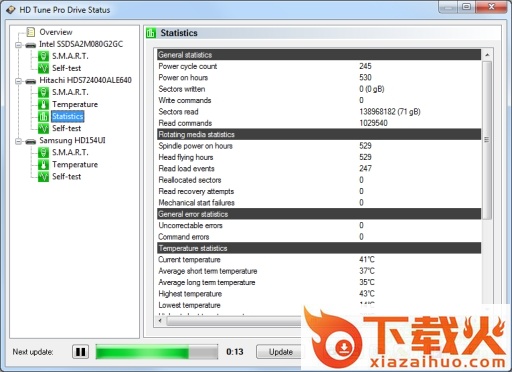Image resolution: width=512 pixels, height=372 pixels.
Task: Click the Rotating media statistics header
Action: (x=319, y=134)
